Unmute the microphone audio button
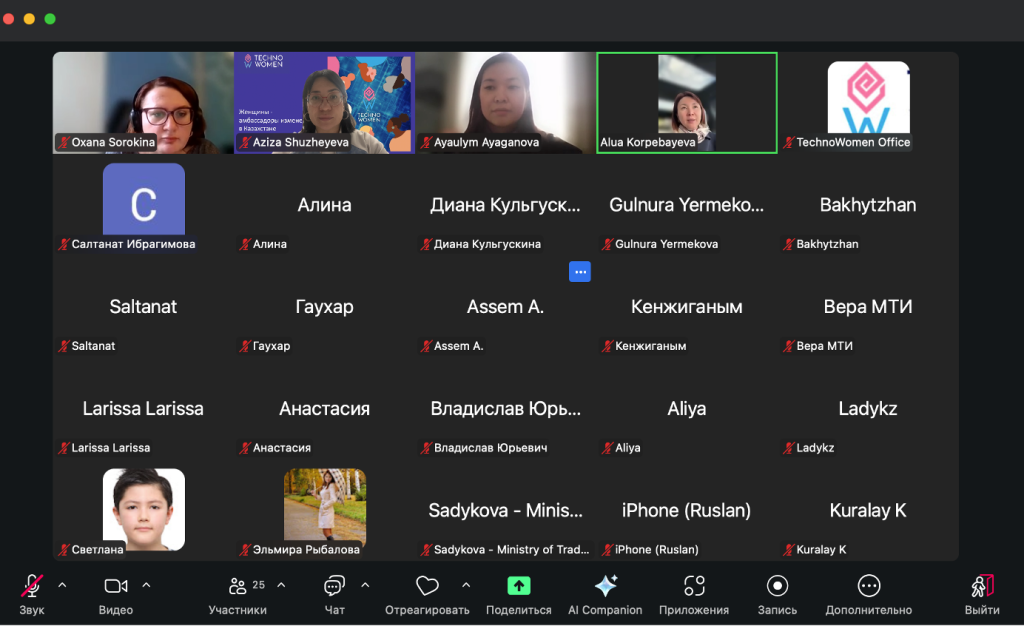The image size is (1024, 626). (x=32, y=586)
